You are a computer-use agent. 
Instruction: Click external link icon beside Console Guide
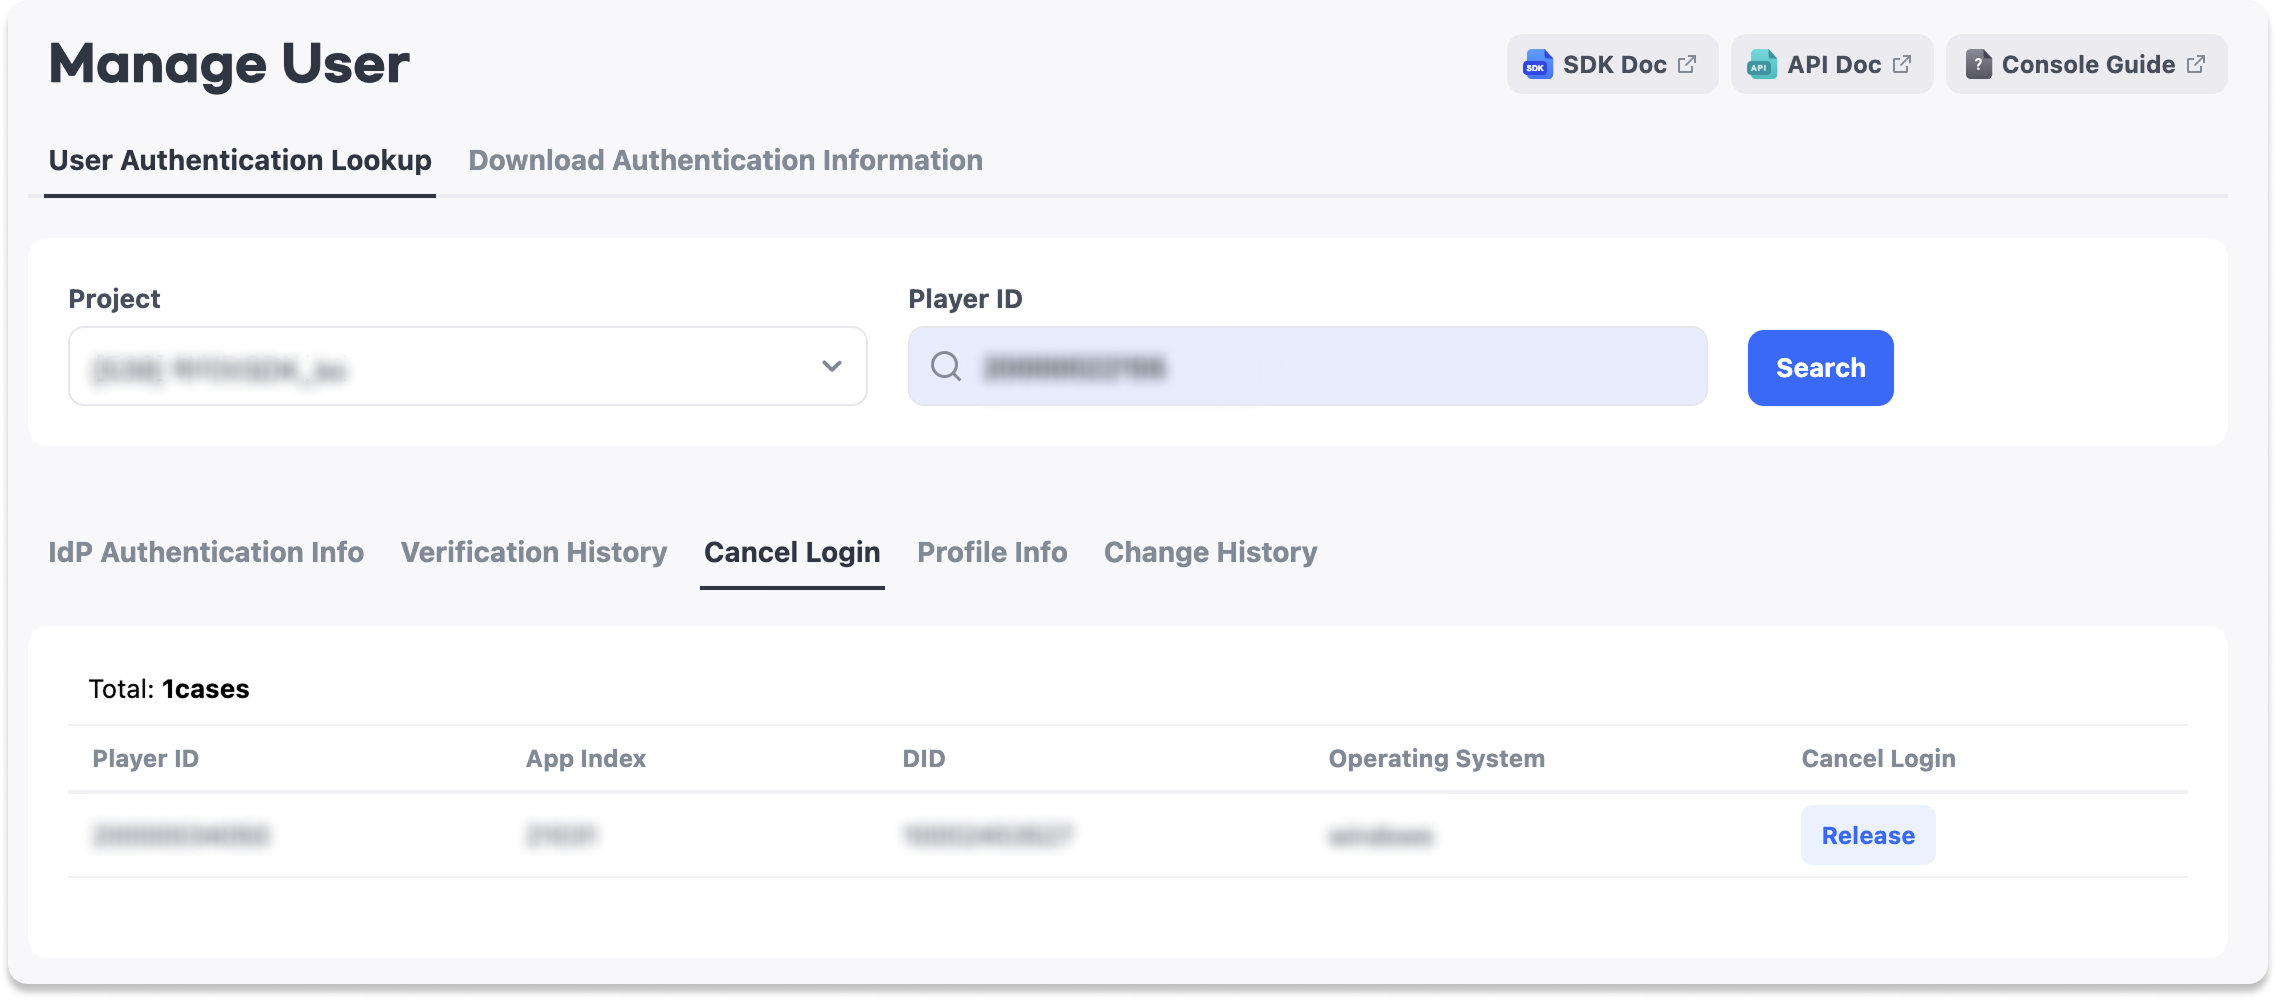click(2196, 64)
